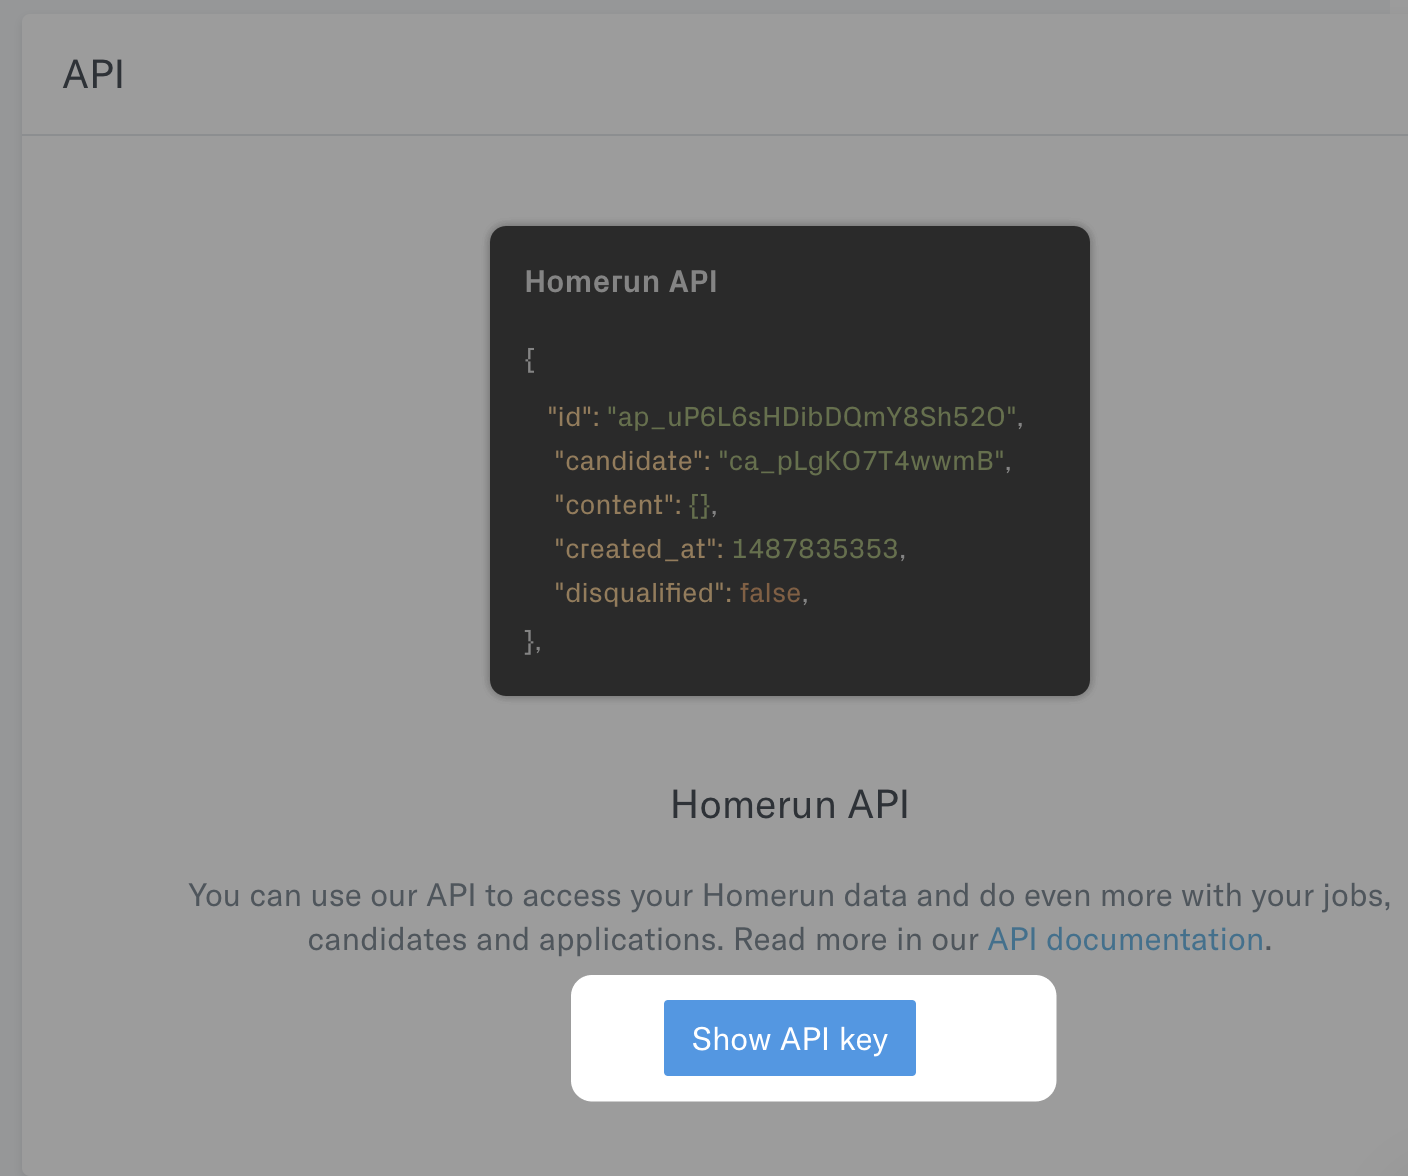Viewport: 1408px width, 1176px height.
Task: Select the "id" key in code sample
Action: pos(572,417)
